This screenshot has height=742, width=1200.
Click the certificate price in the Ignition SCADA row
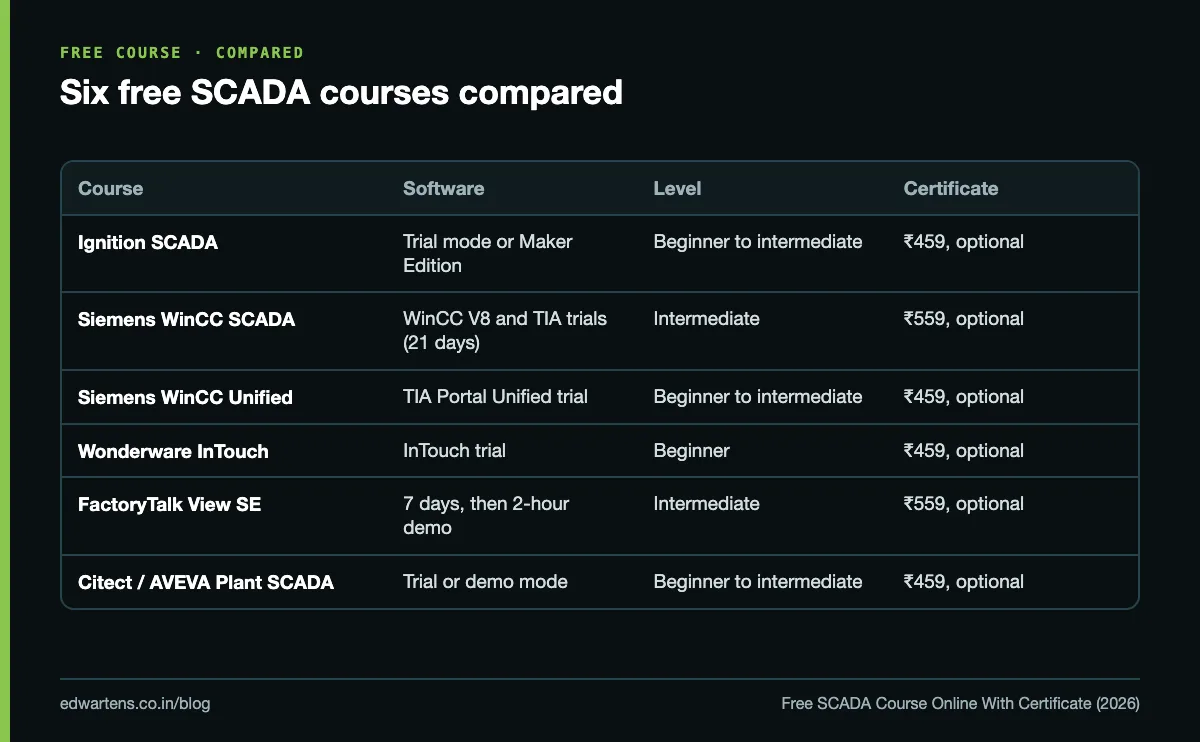(963, 241)
